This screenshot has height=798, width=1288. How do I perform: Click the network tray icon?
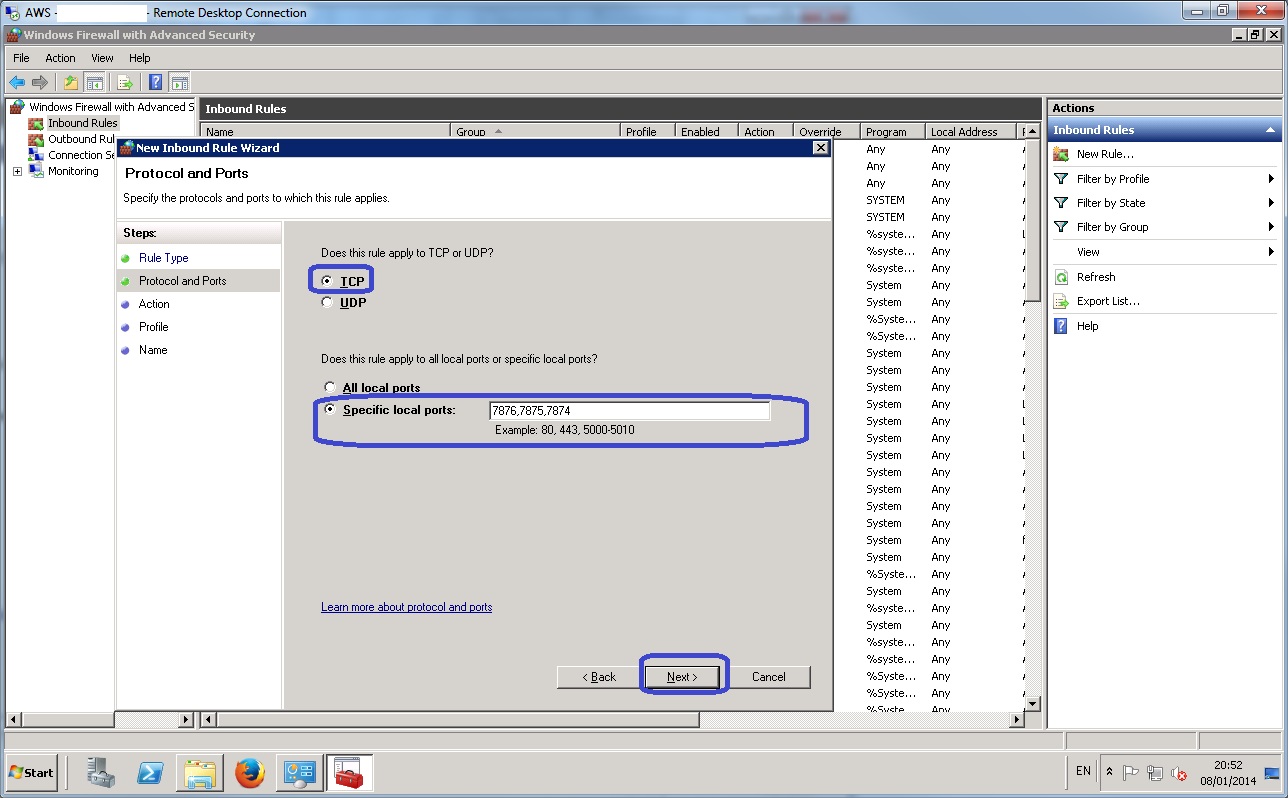click(x=1155, y=772)
